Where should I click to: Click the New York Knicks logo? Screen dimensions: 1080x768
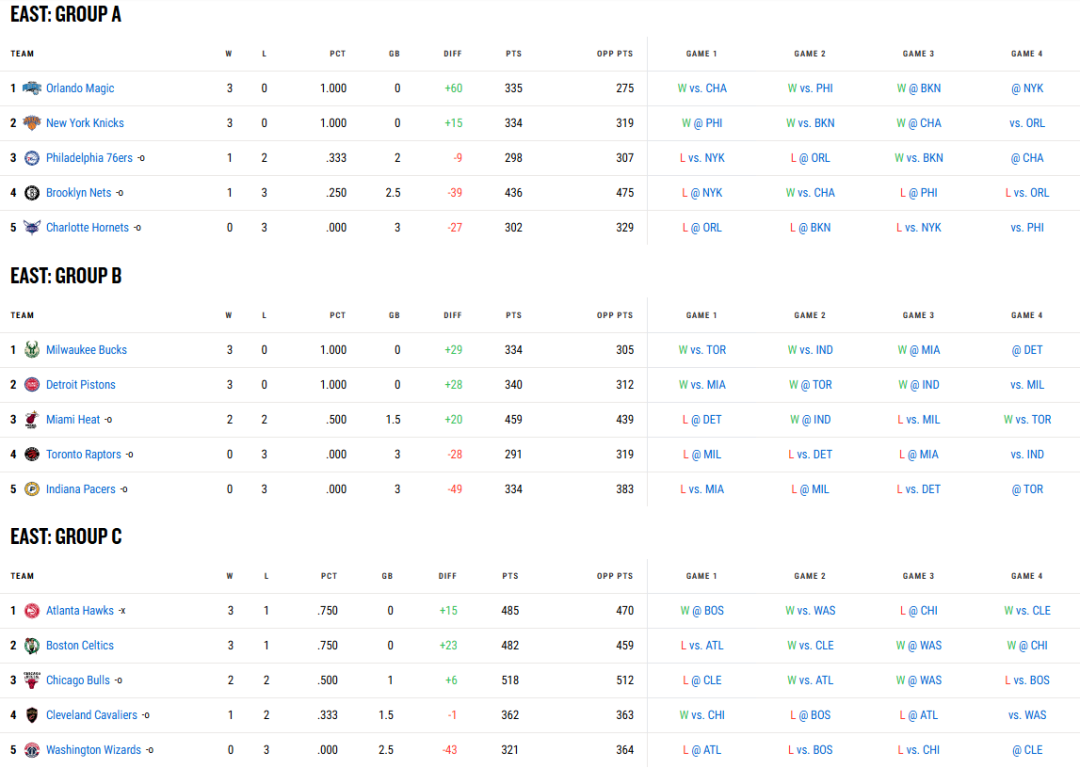click(x=32, y=123)
